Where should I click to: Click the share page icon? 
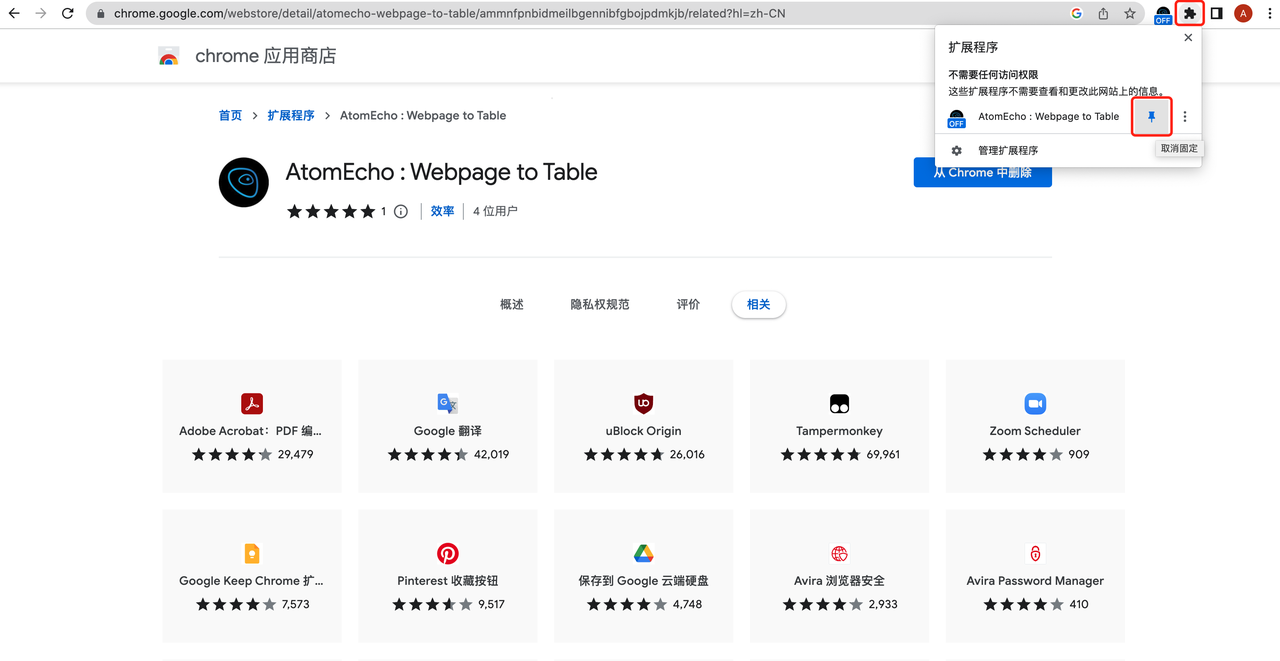(1103, 14)
